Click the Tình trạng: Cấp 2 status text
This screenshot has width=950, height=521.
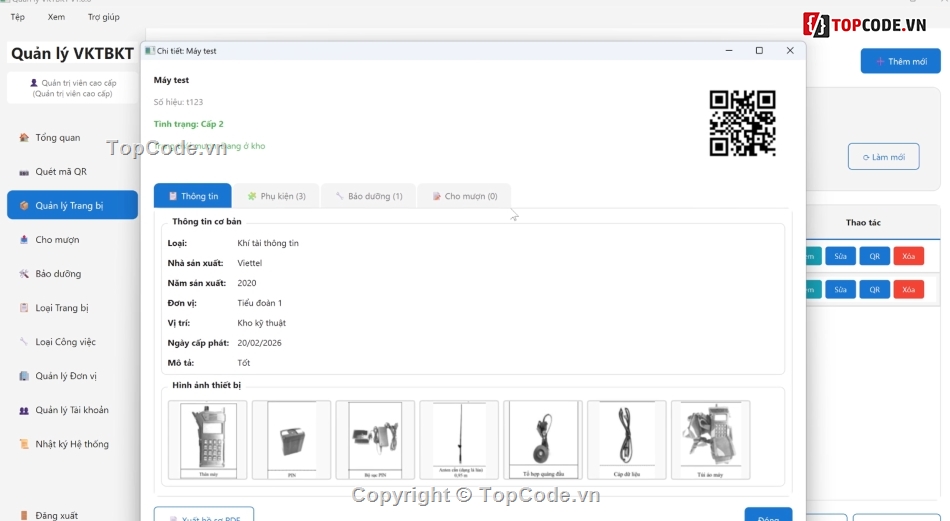[188, 124]
